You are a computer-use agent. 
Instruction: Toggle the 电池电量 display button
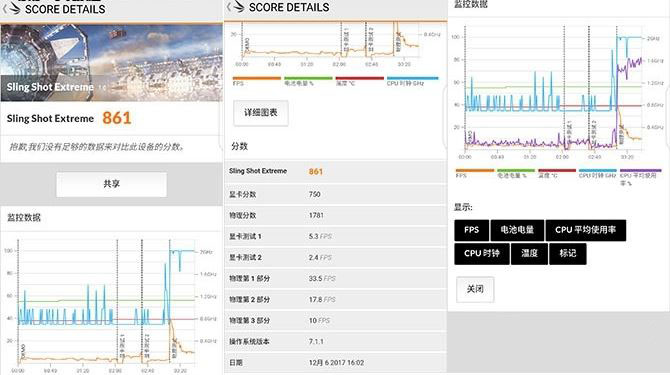click(517, 230)
